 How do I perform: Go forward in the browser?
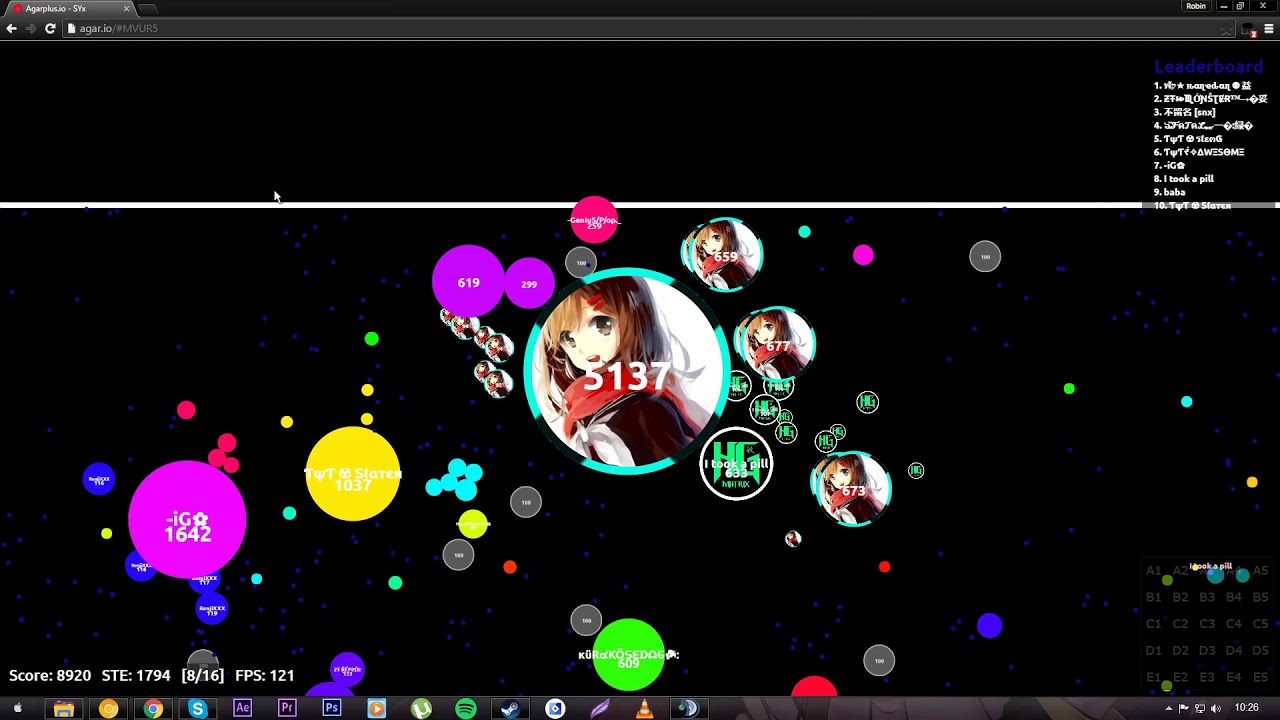(30, 28)
